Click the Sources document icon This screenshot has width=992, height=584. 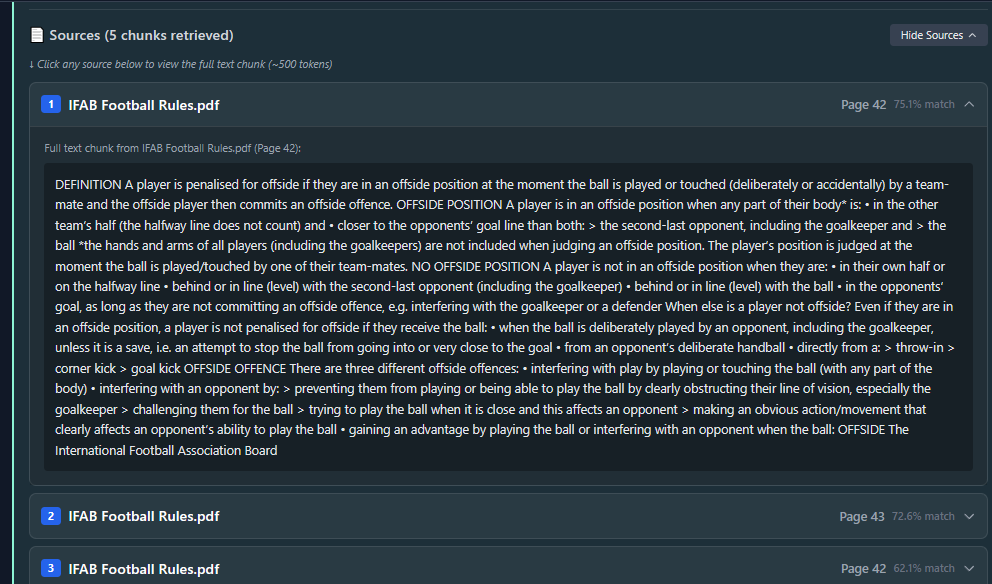point(37,36)
